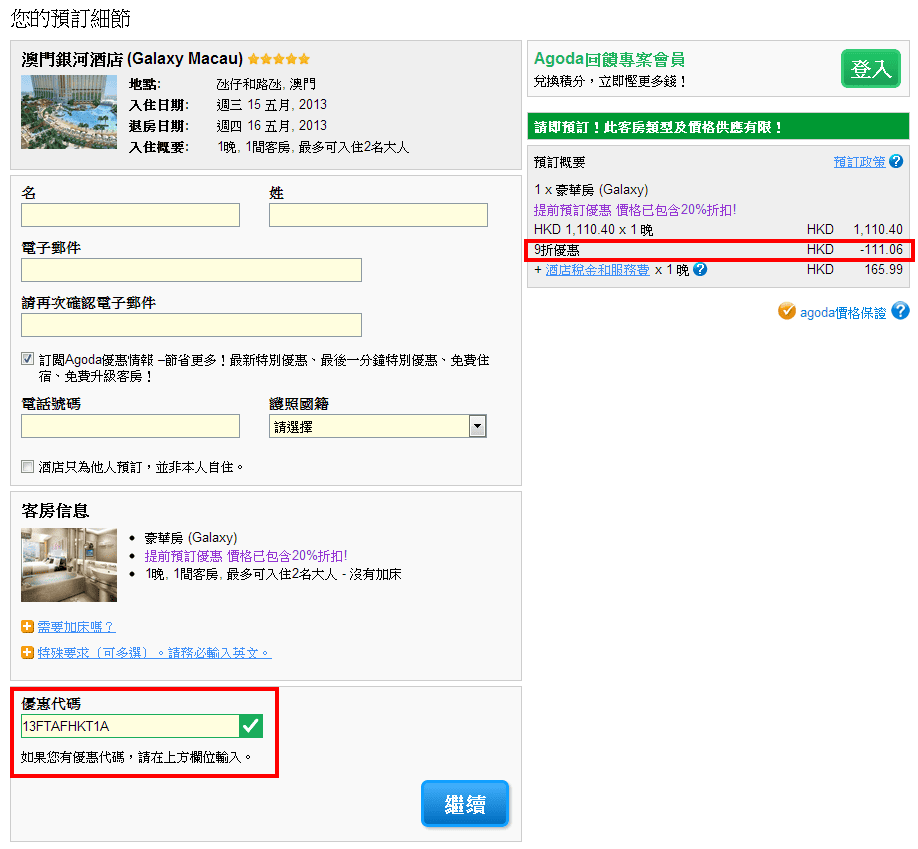
Task: Click the plus icon next to 需要加床嗎
Action: tap(28, 627)
